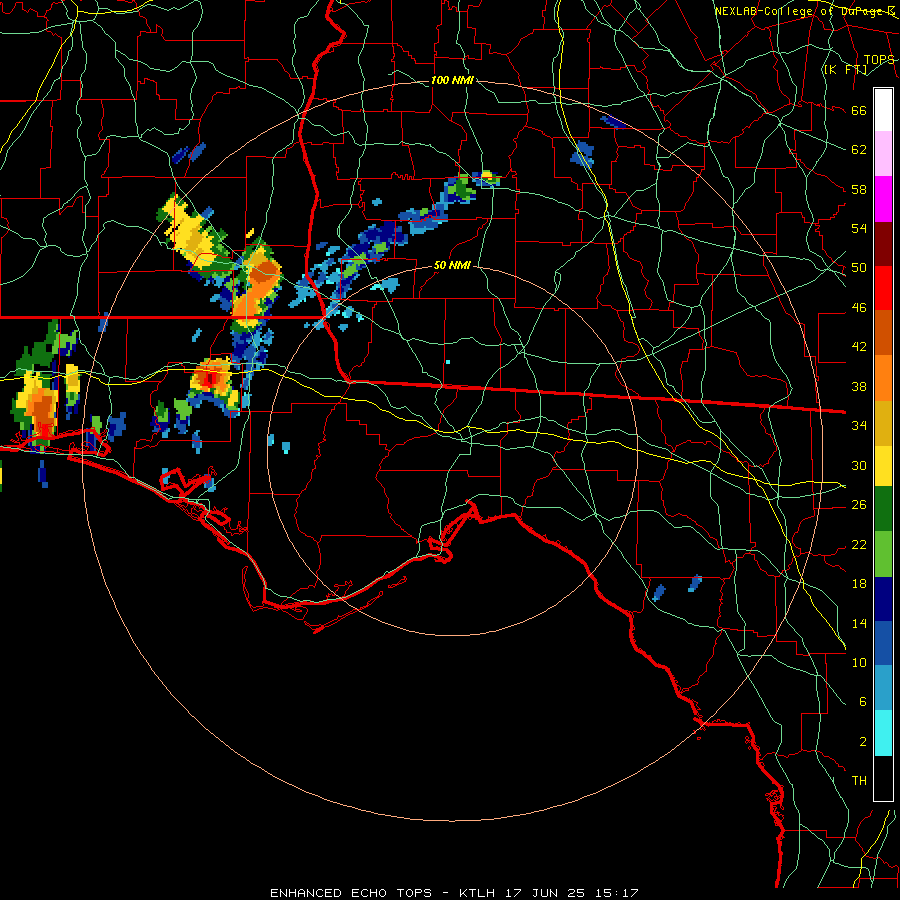900x900 pixels.
Task: Click the 2 legend value
Action: tap(862, 742)
